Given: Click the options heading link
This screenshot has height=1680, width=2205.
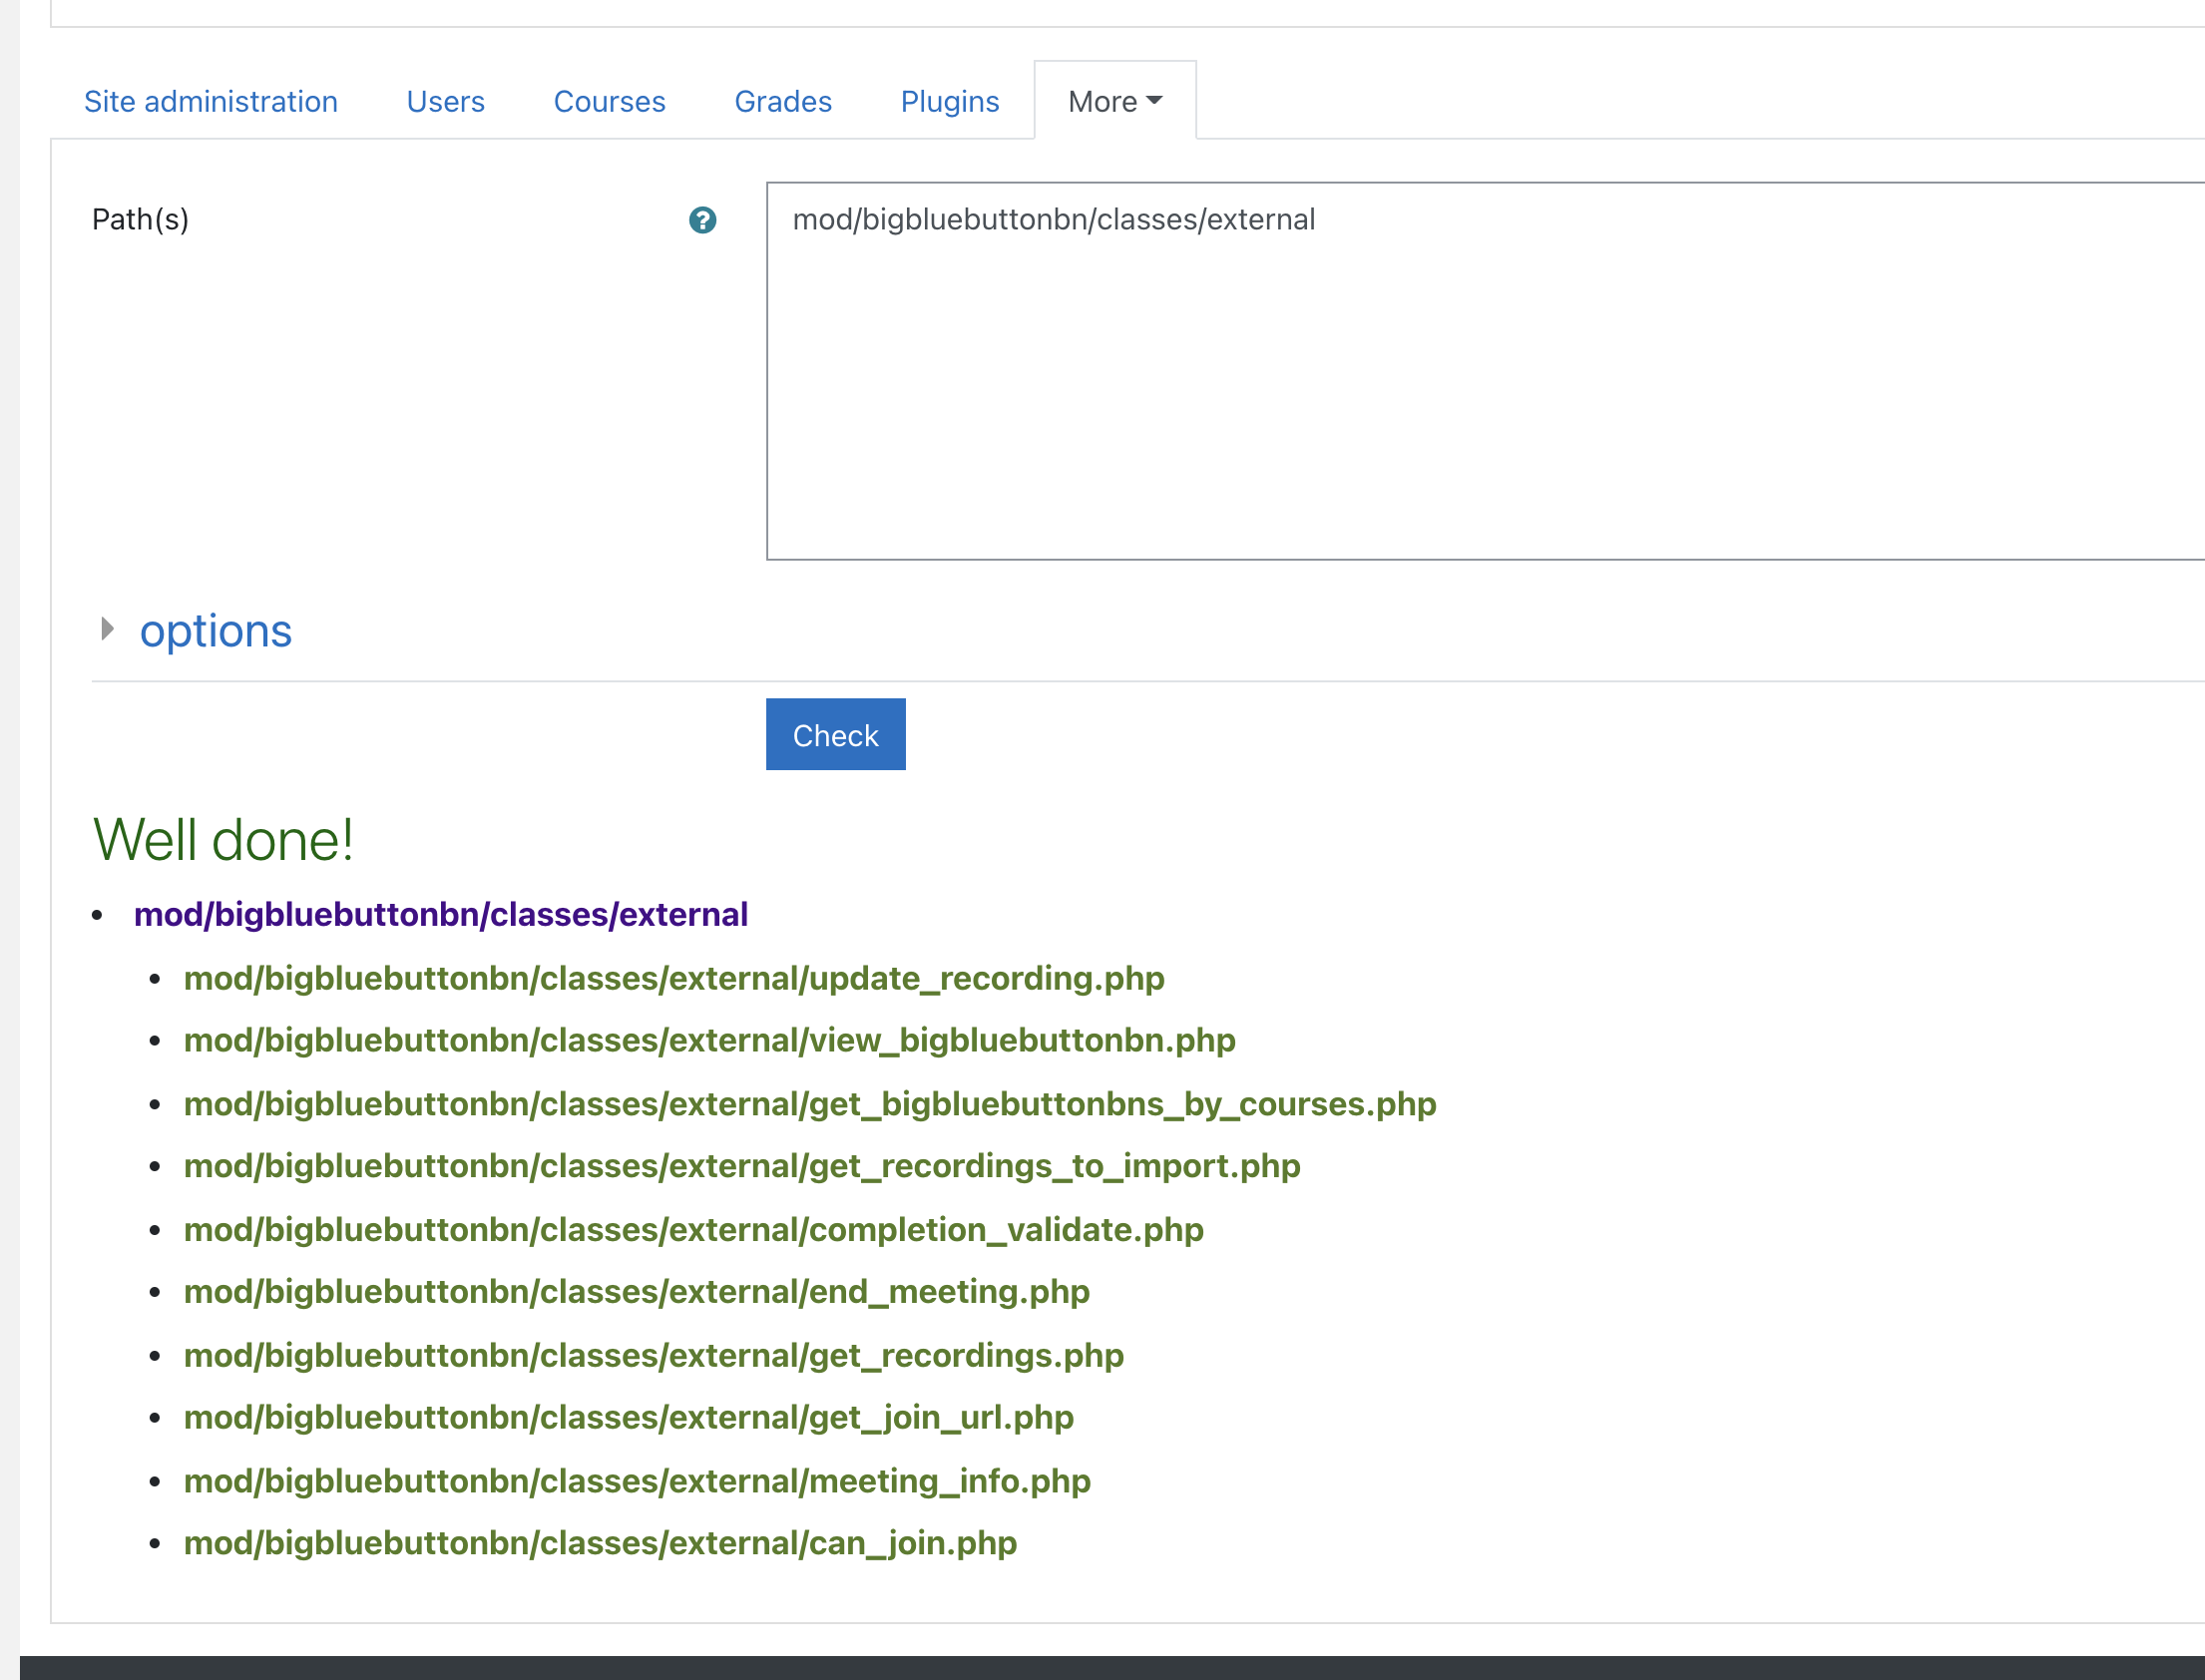Looking at the screenshot, I should click(216, 631).
